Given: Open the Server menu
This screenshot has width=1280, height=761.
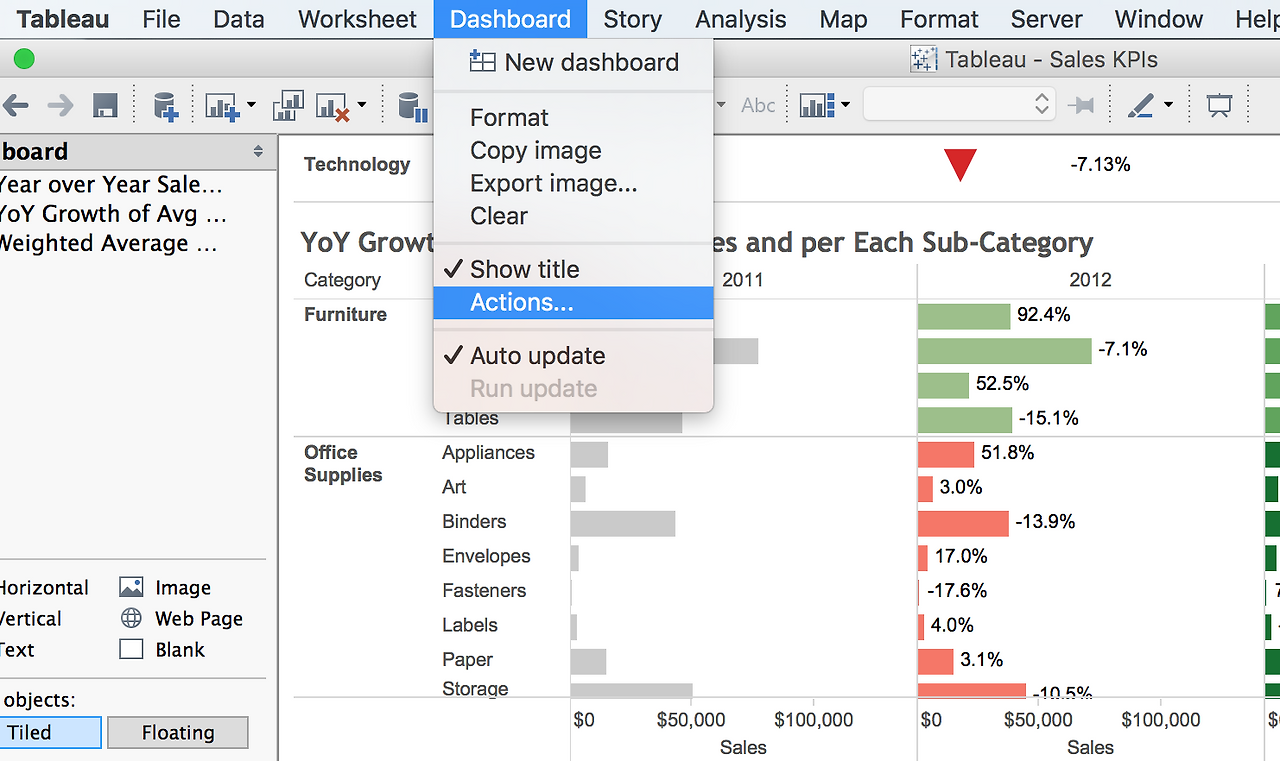Looking at the screenshot, I should (1047, 19).
